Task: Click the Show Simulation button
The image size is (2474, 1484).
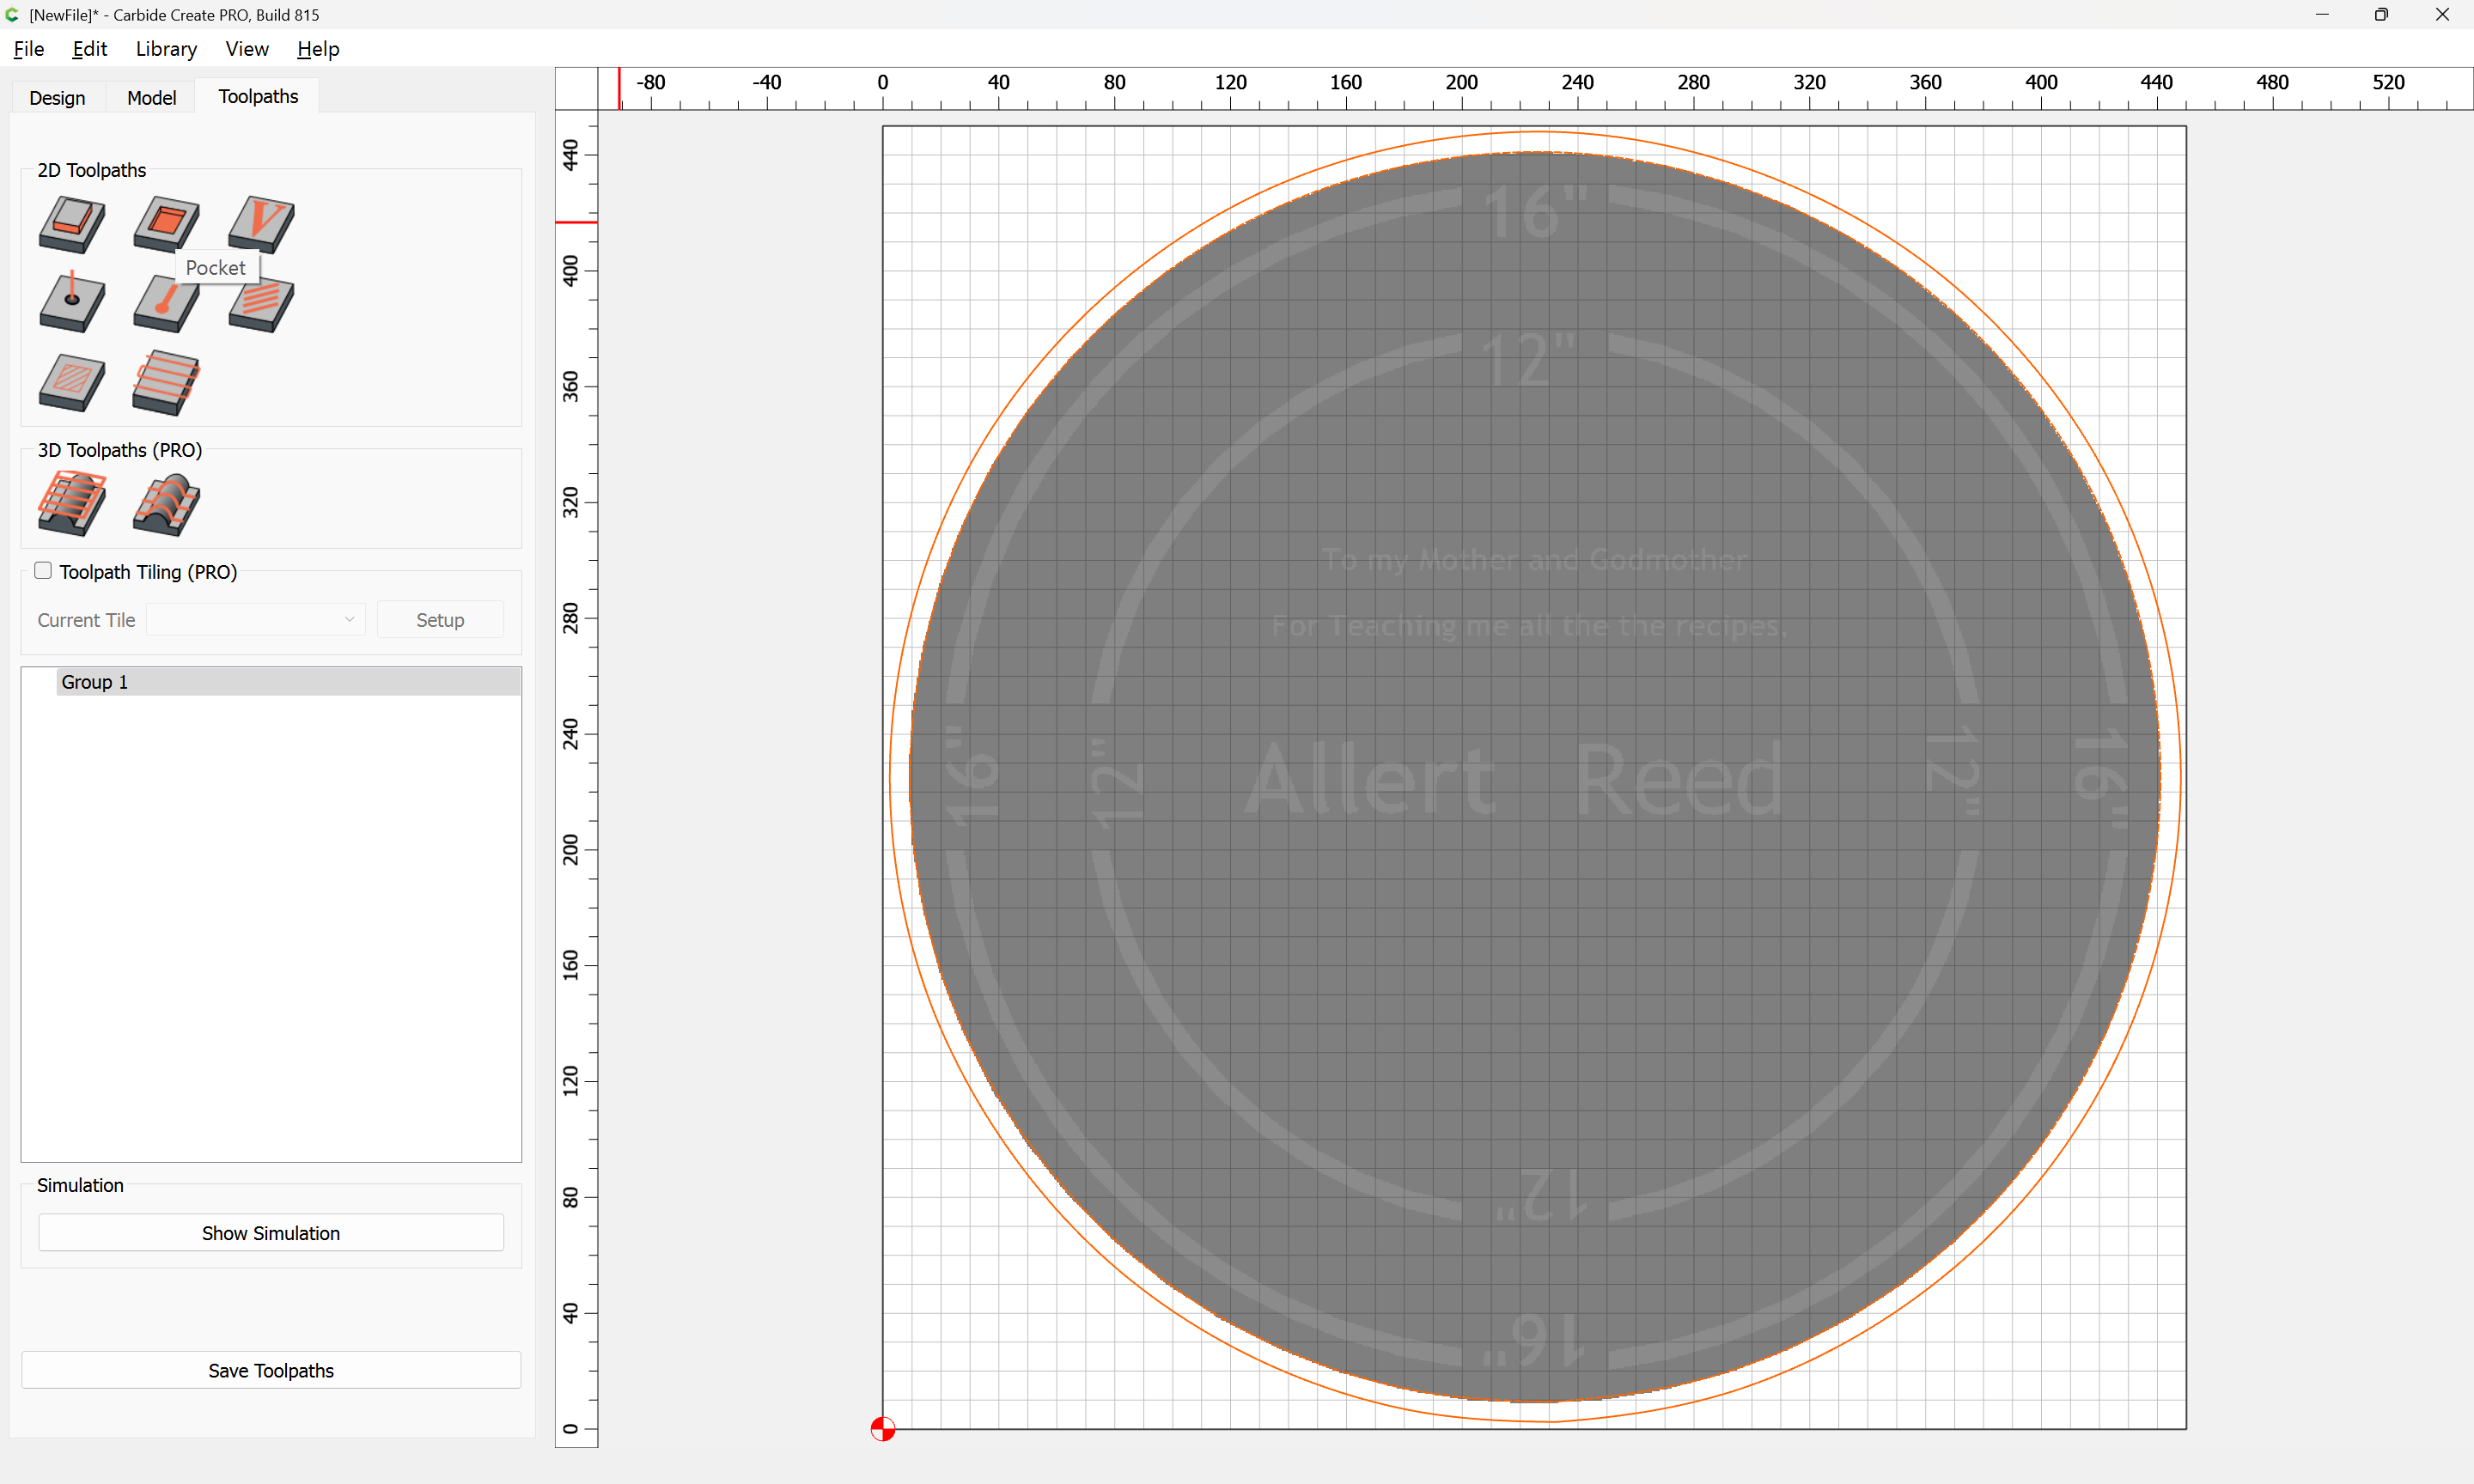Action: point(271,1232)
